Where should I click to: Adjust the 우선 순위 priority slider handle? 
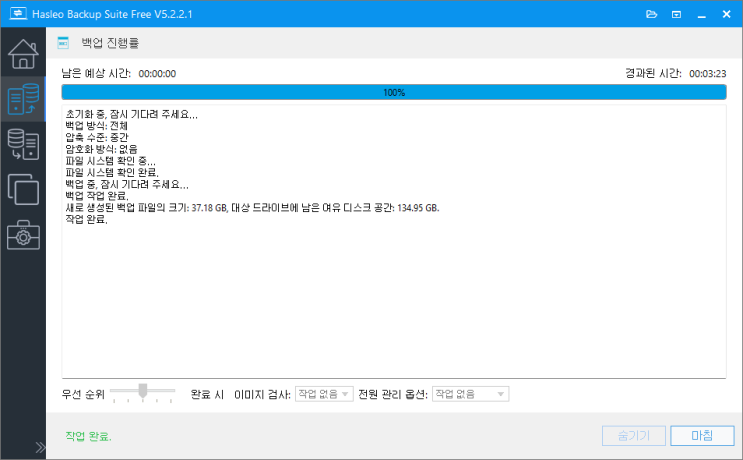click(143, 391)
